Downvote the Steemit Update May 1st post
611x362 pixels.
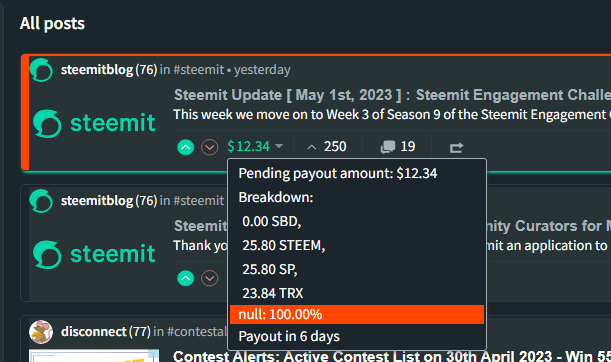210,147
